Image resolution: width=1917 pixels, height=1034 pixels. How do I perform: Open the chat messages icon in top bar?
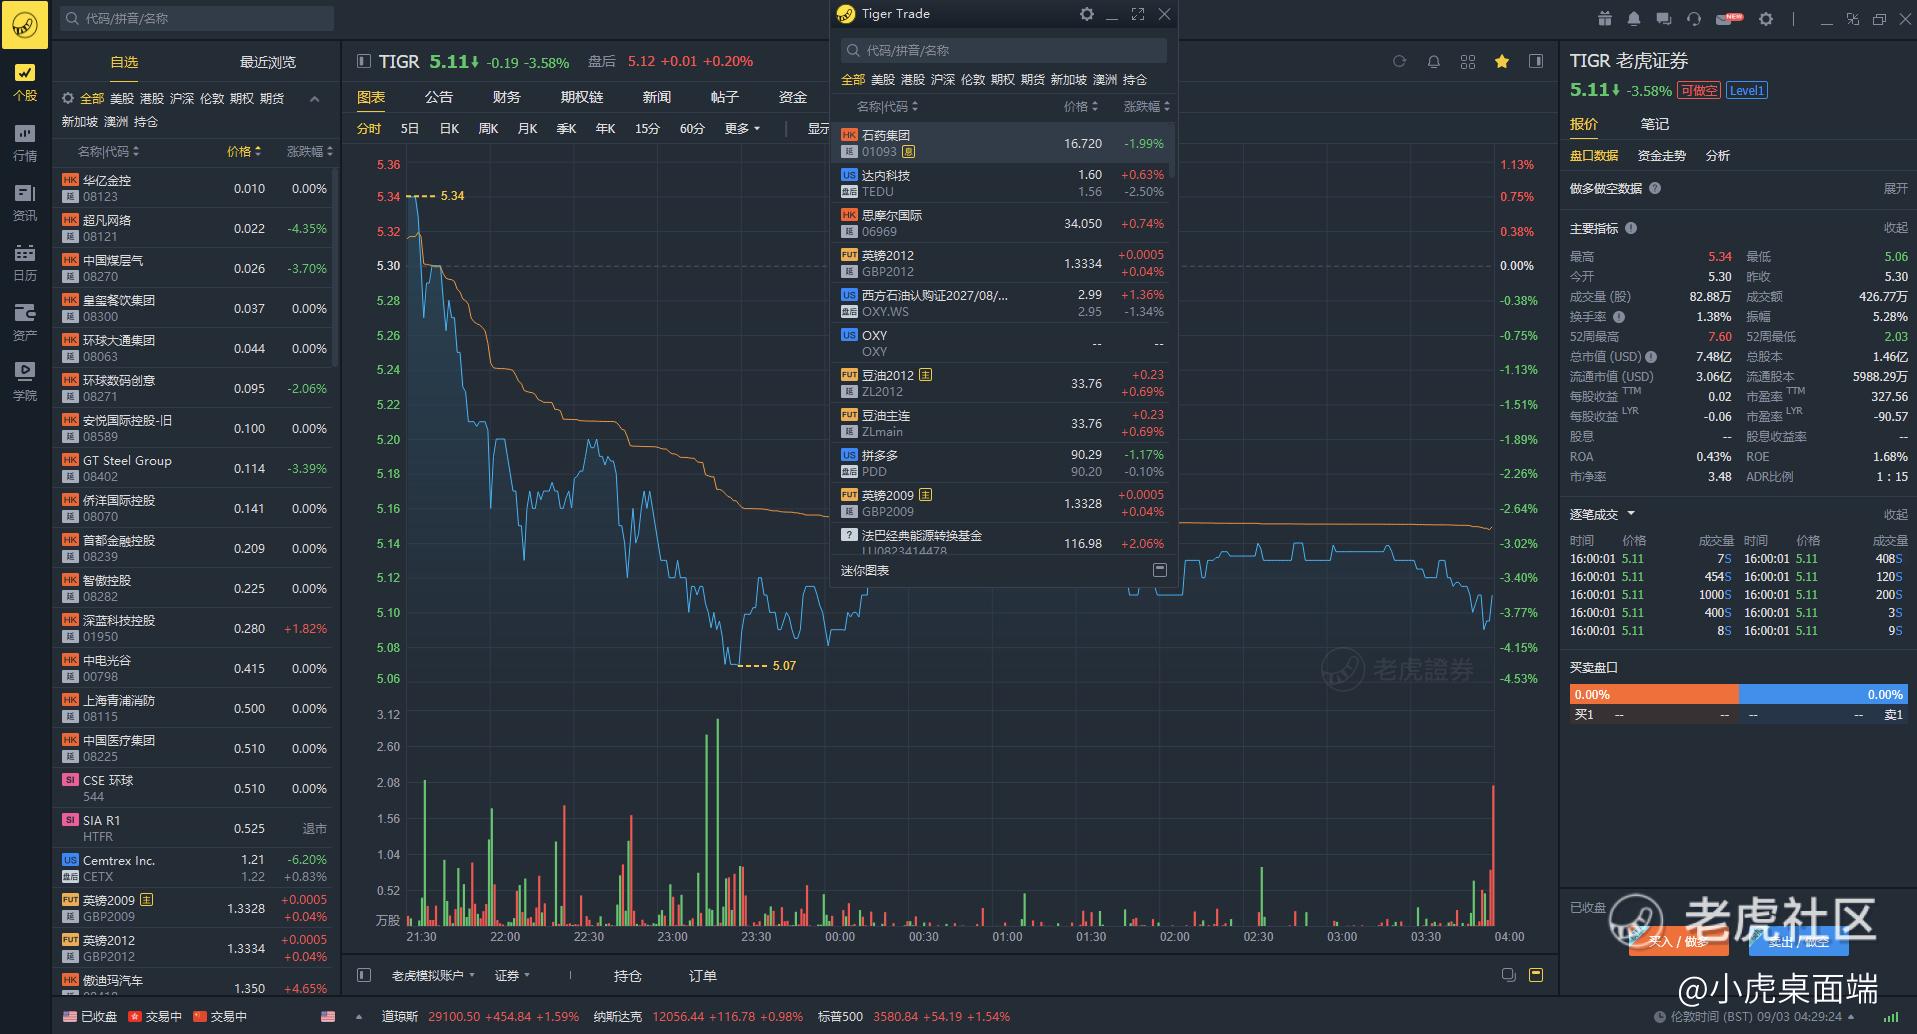tap(1663, 18)
